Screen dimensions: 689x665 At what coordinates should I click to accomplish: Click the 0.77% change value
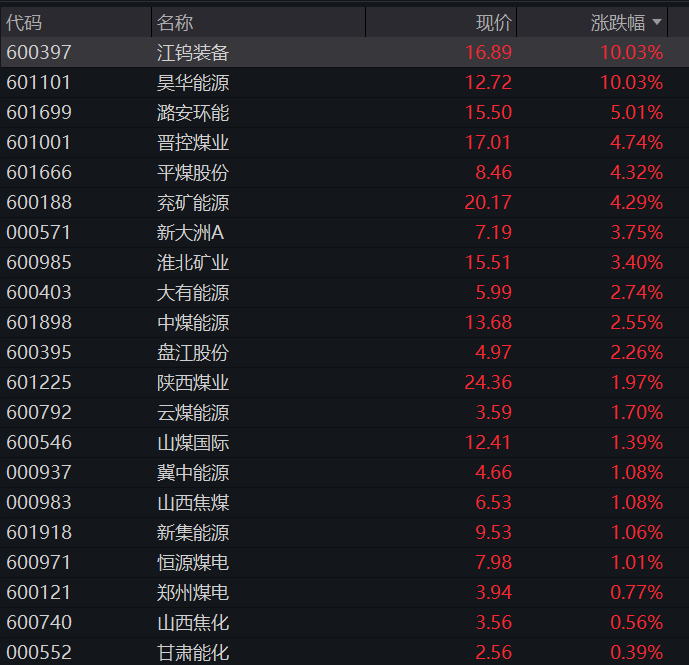point(637,593)
